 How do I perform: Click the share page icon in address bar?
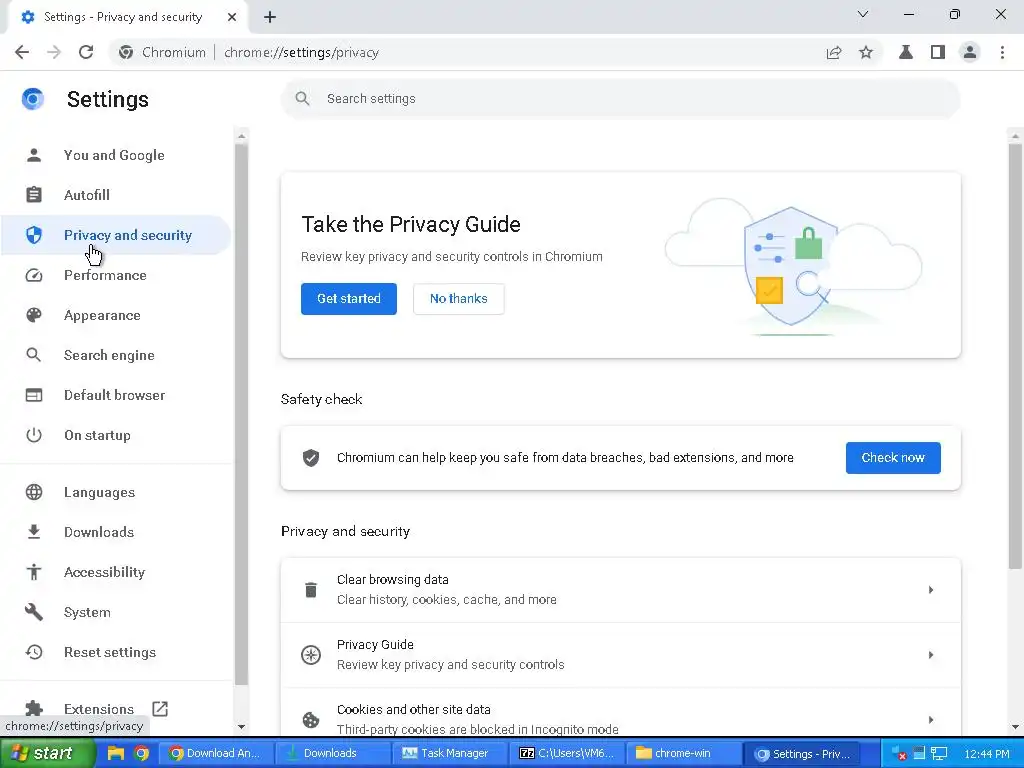[833, 52]
